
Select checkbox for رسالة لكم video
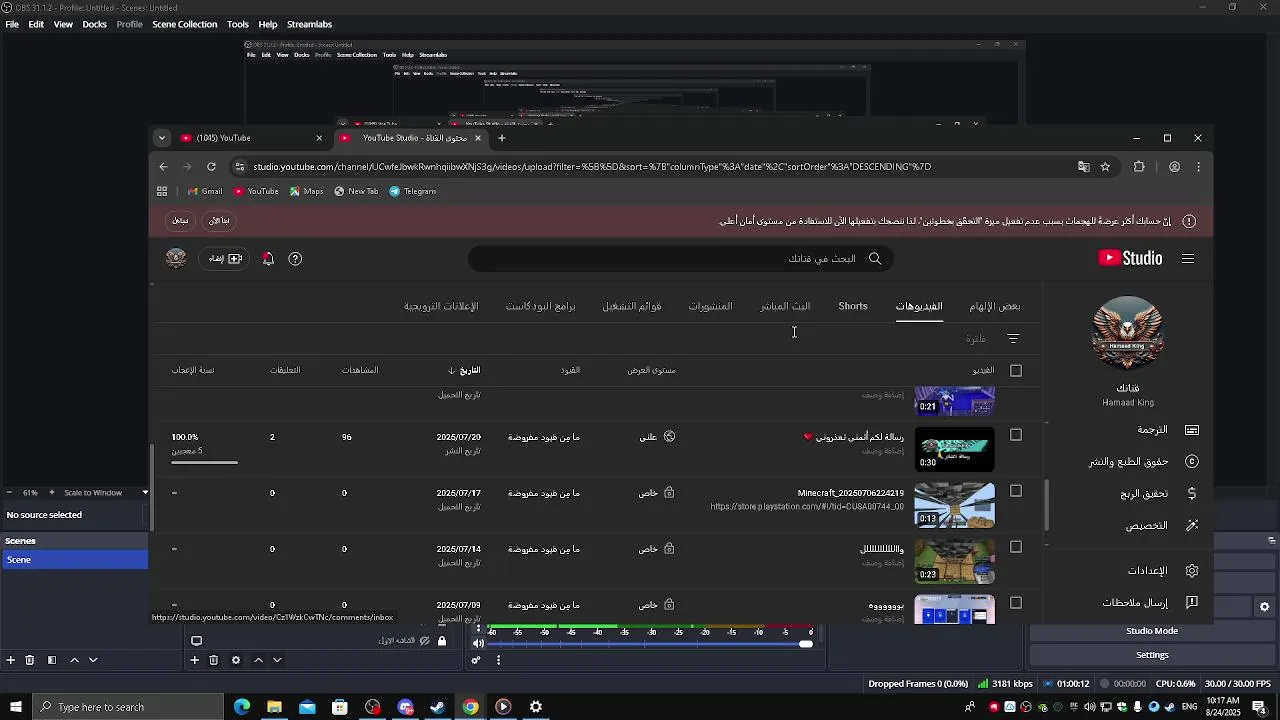click(1016, 435)
